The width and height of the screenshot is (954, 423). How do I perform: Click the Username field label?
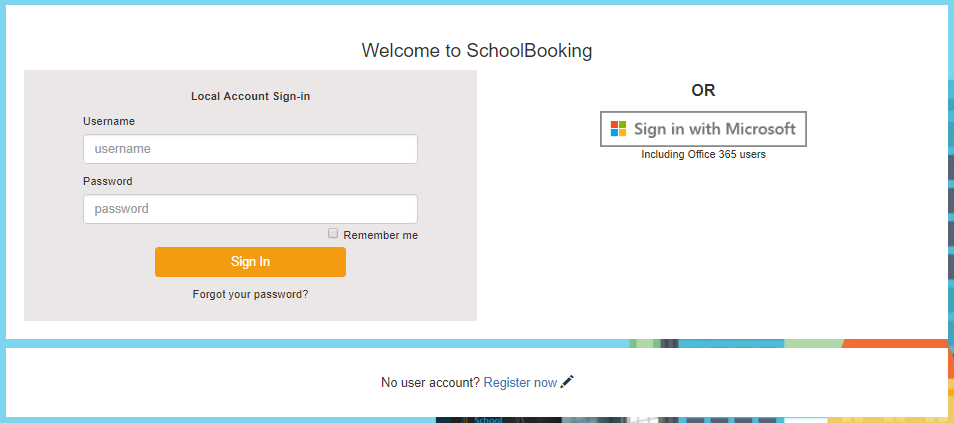pos(108,121)
